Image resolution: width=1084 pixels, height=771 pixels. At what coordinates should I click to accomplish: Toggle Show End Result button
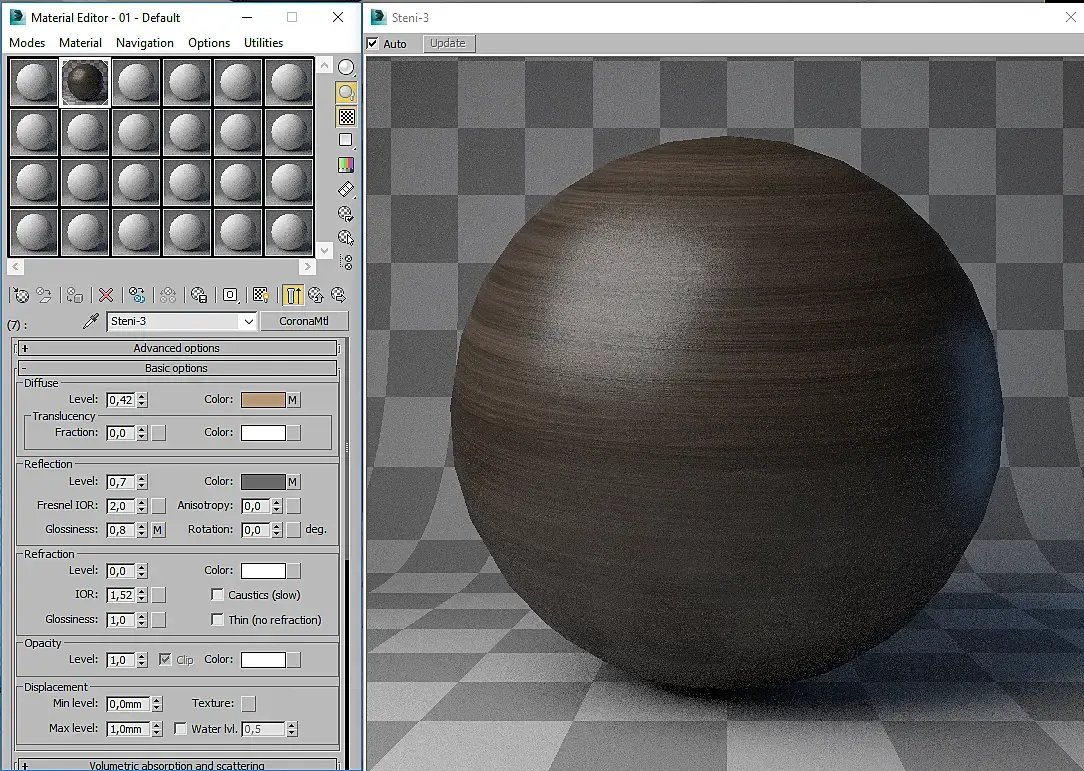pyautogui.click(x=293, y=295)
